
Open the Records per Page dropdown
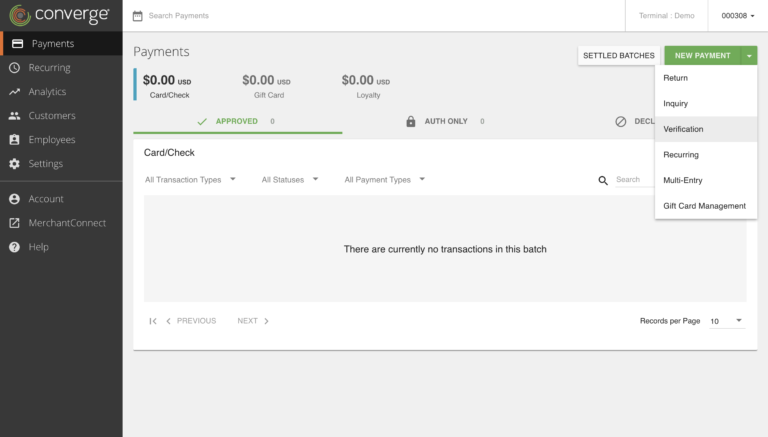click(x=727, y=321)
